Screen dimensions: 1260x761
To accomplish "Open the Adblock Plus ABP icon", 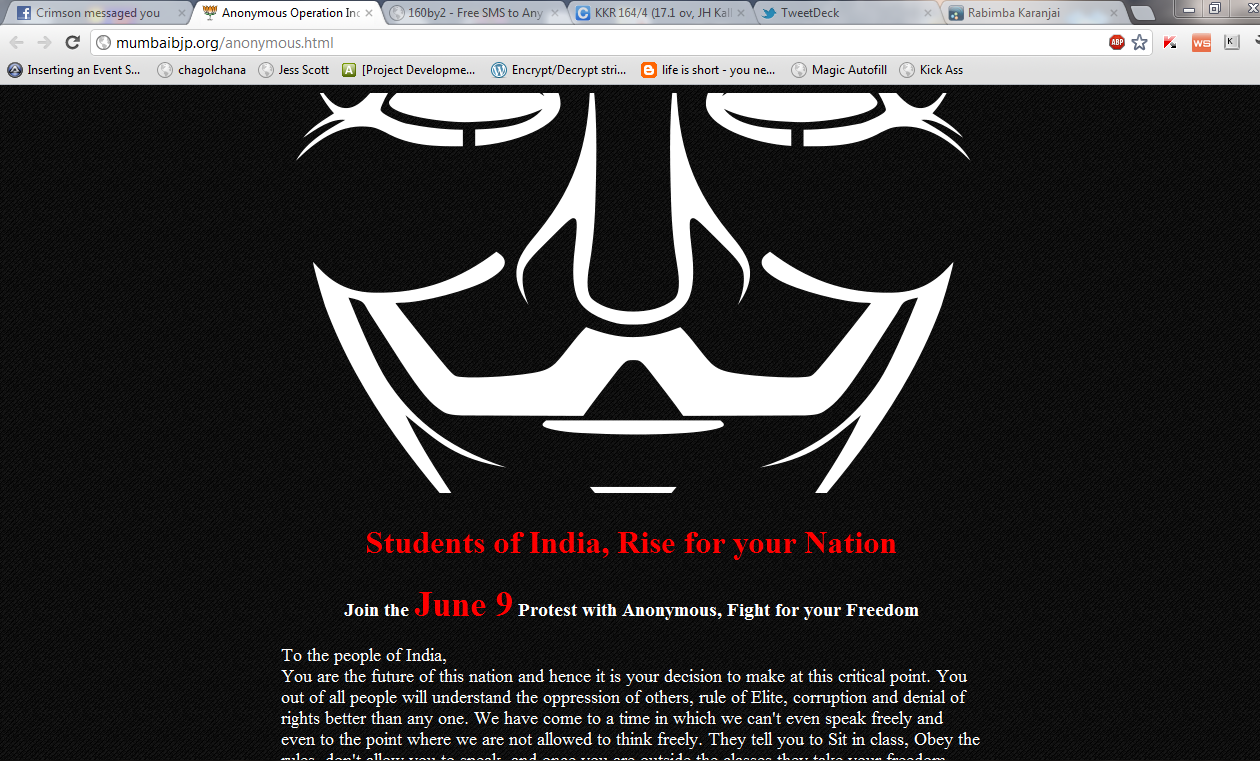I will pyautogui.click(x=1117, y=42).
